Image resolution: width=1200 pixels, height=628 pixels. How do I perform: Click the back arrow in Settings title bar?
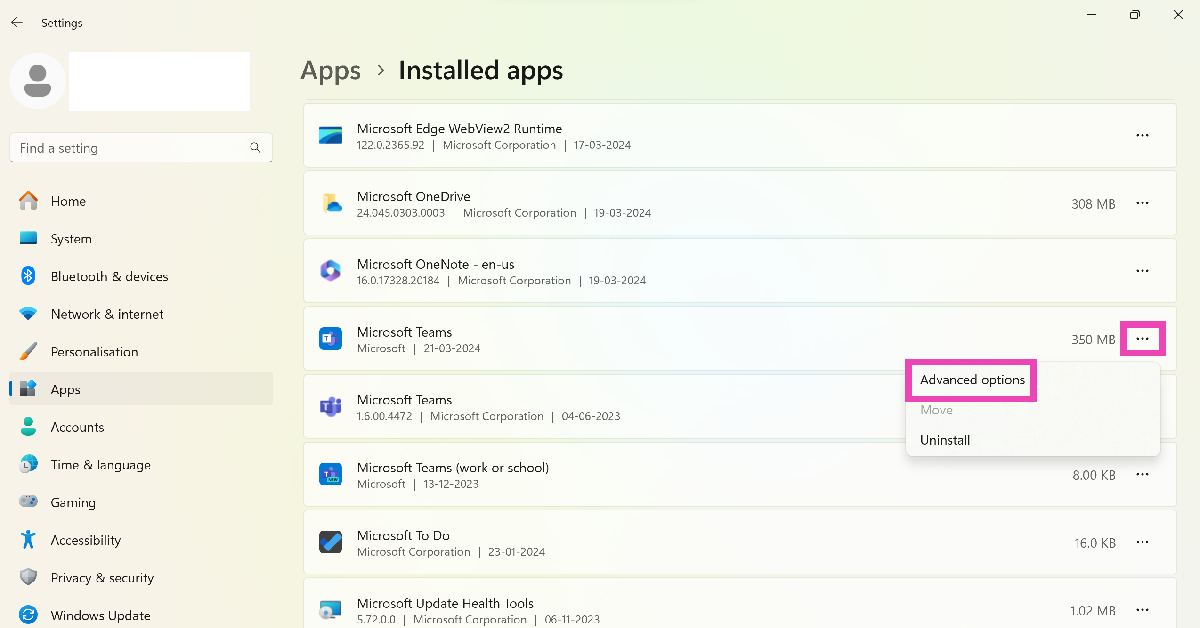pos(17,22)
